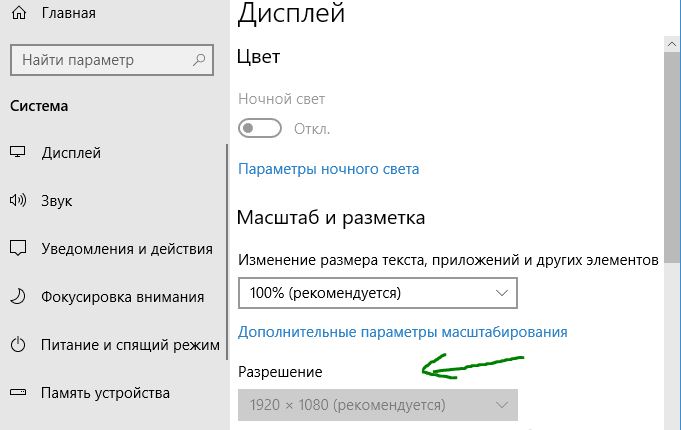The height and width of the screenshot is (430, 681).
Task: Click the scrollbar up arrow
Action: point(672,44)
